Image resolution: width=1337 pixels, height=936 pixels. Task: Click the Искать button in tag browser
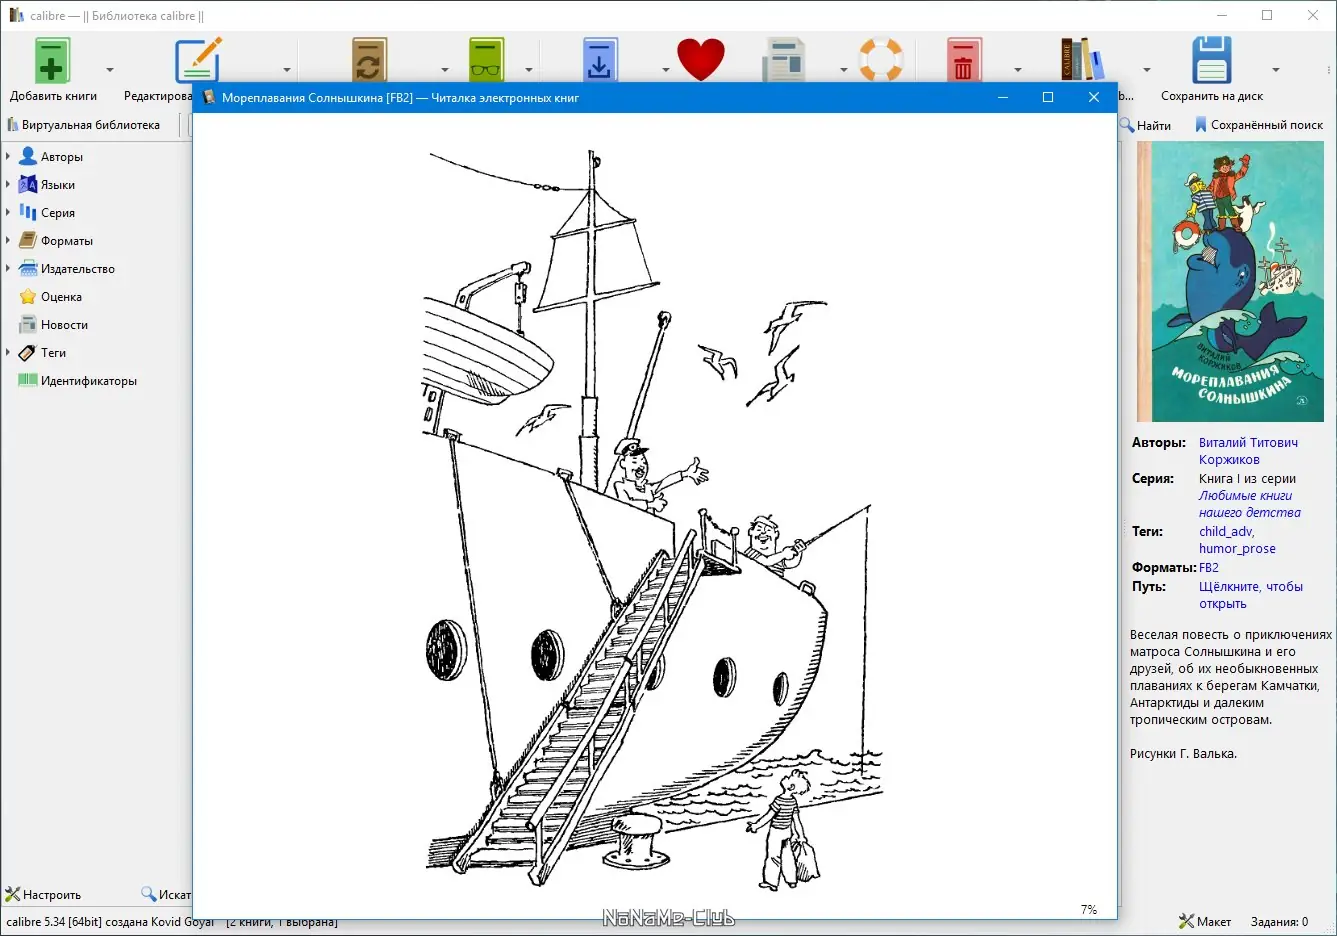point(166,895)
